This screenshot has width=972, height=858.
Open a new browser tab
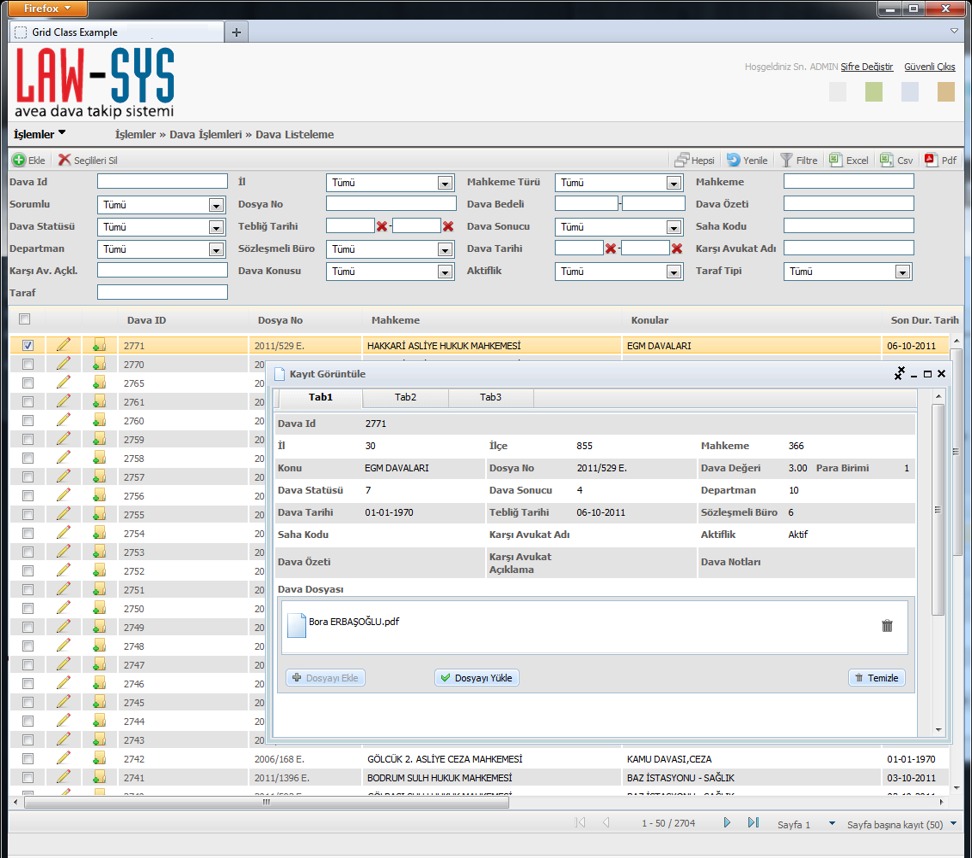coord(236,32)
